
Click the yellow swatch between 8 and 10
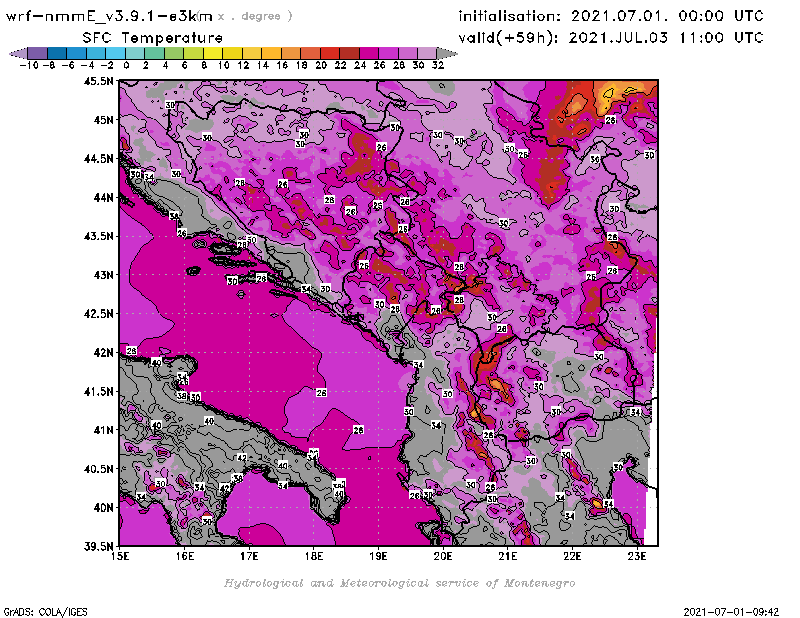(x=213, y=53)
